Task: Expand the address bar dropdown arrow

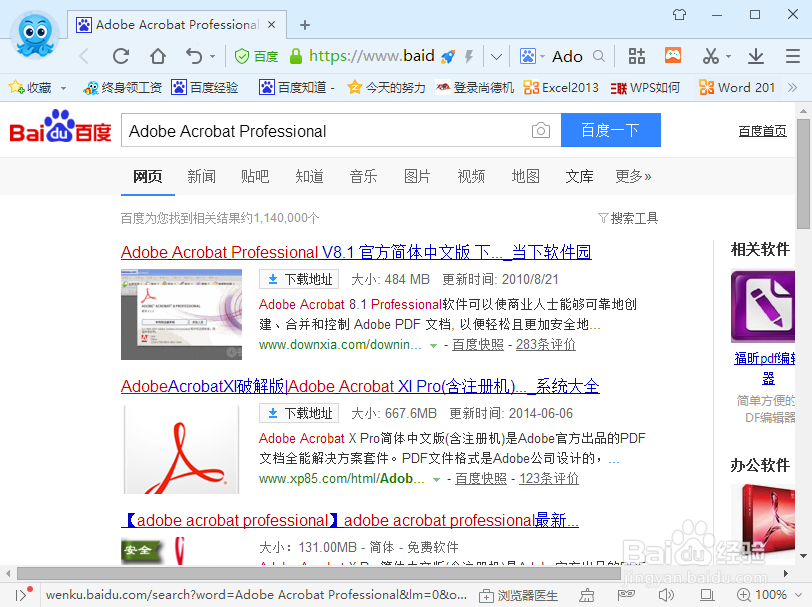Action: (x=496, y=56)
